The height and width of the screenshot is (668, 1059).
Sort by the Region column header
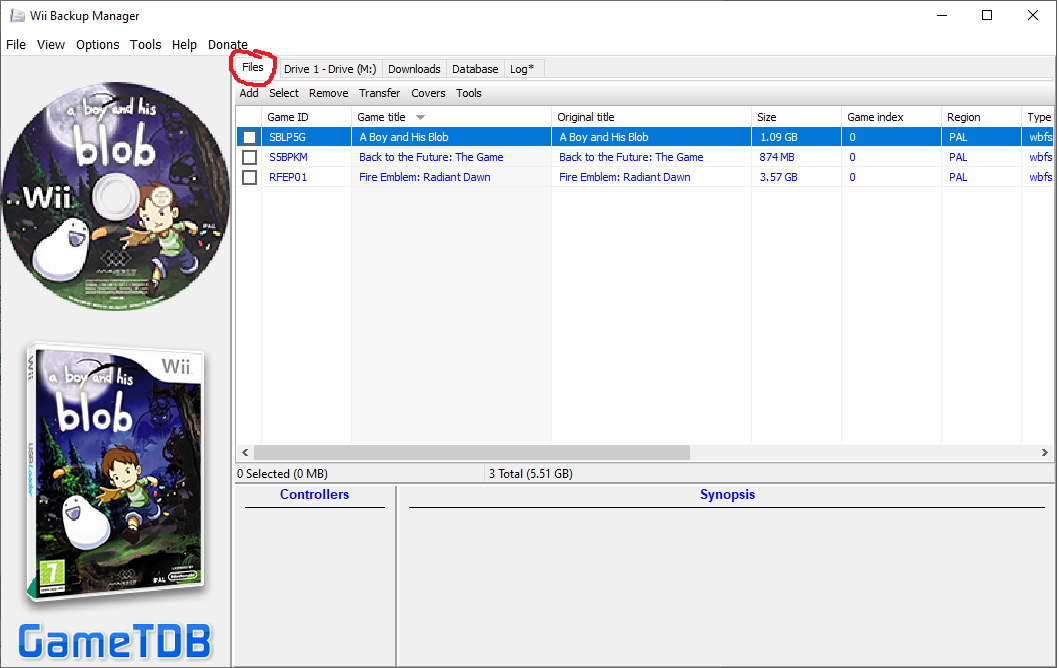pos(981,117)
